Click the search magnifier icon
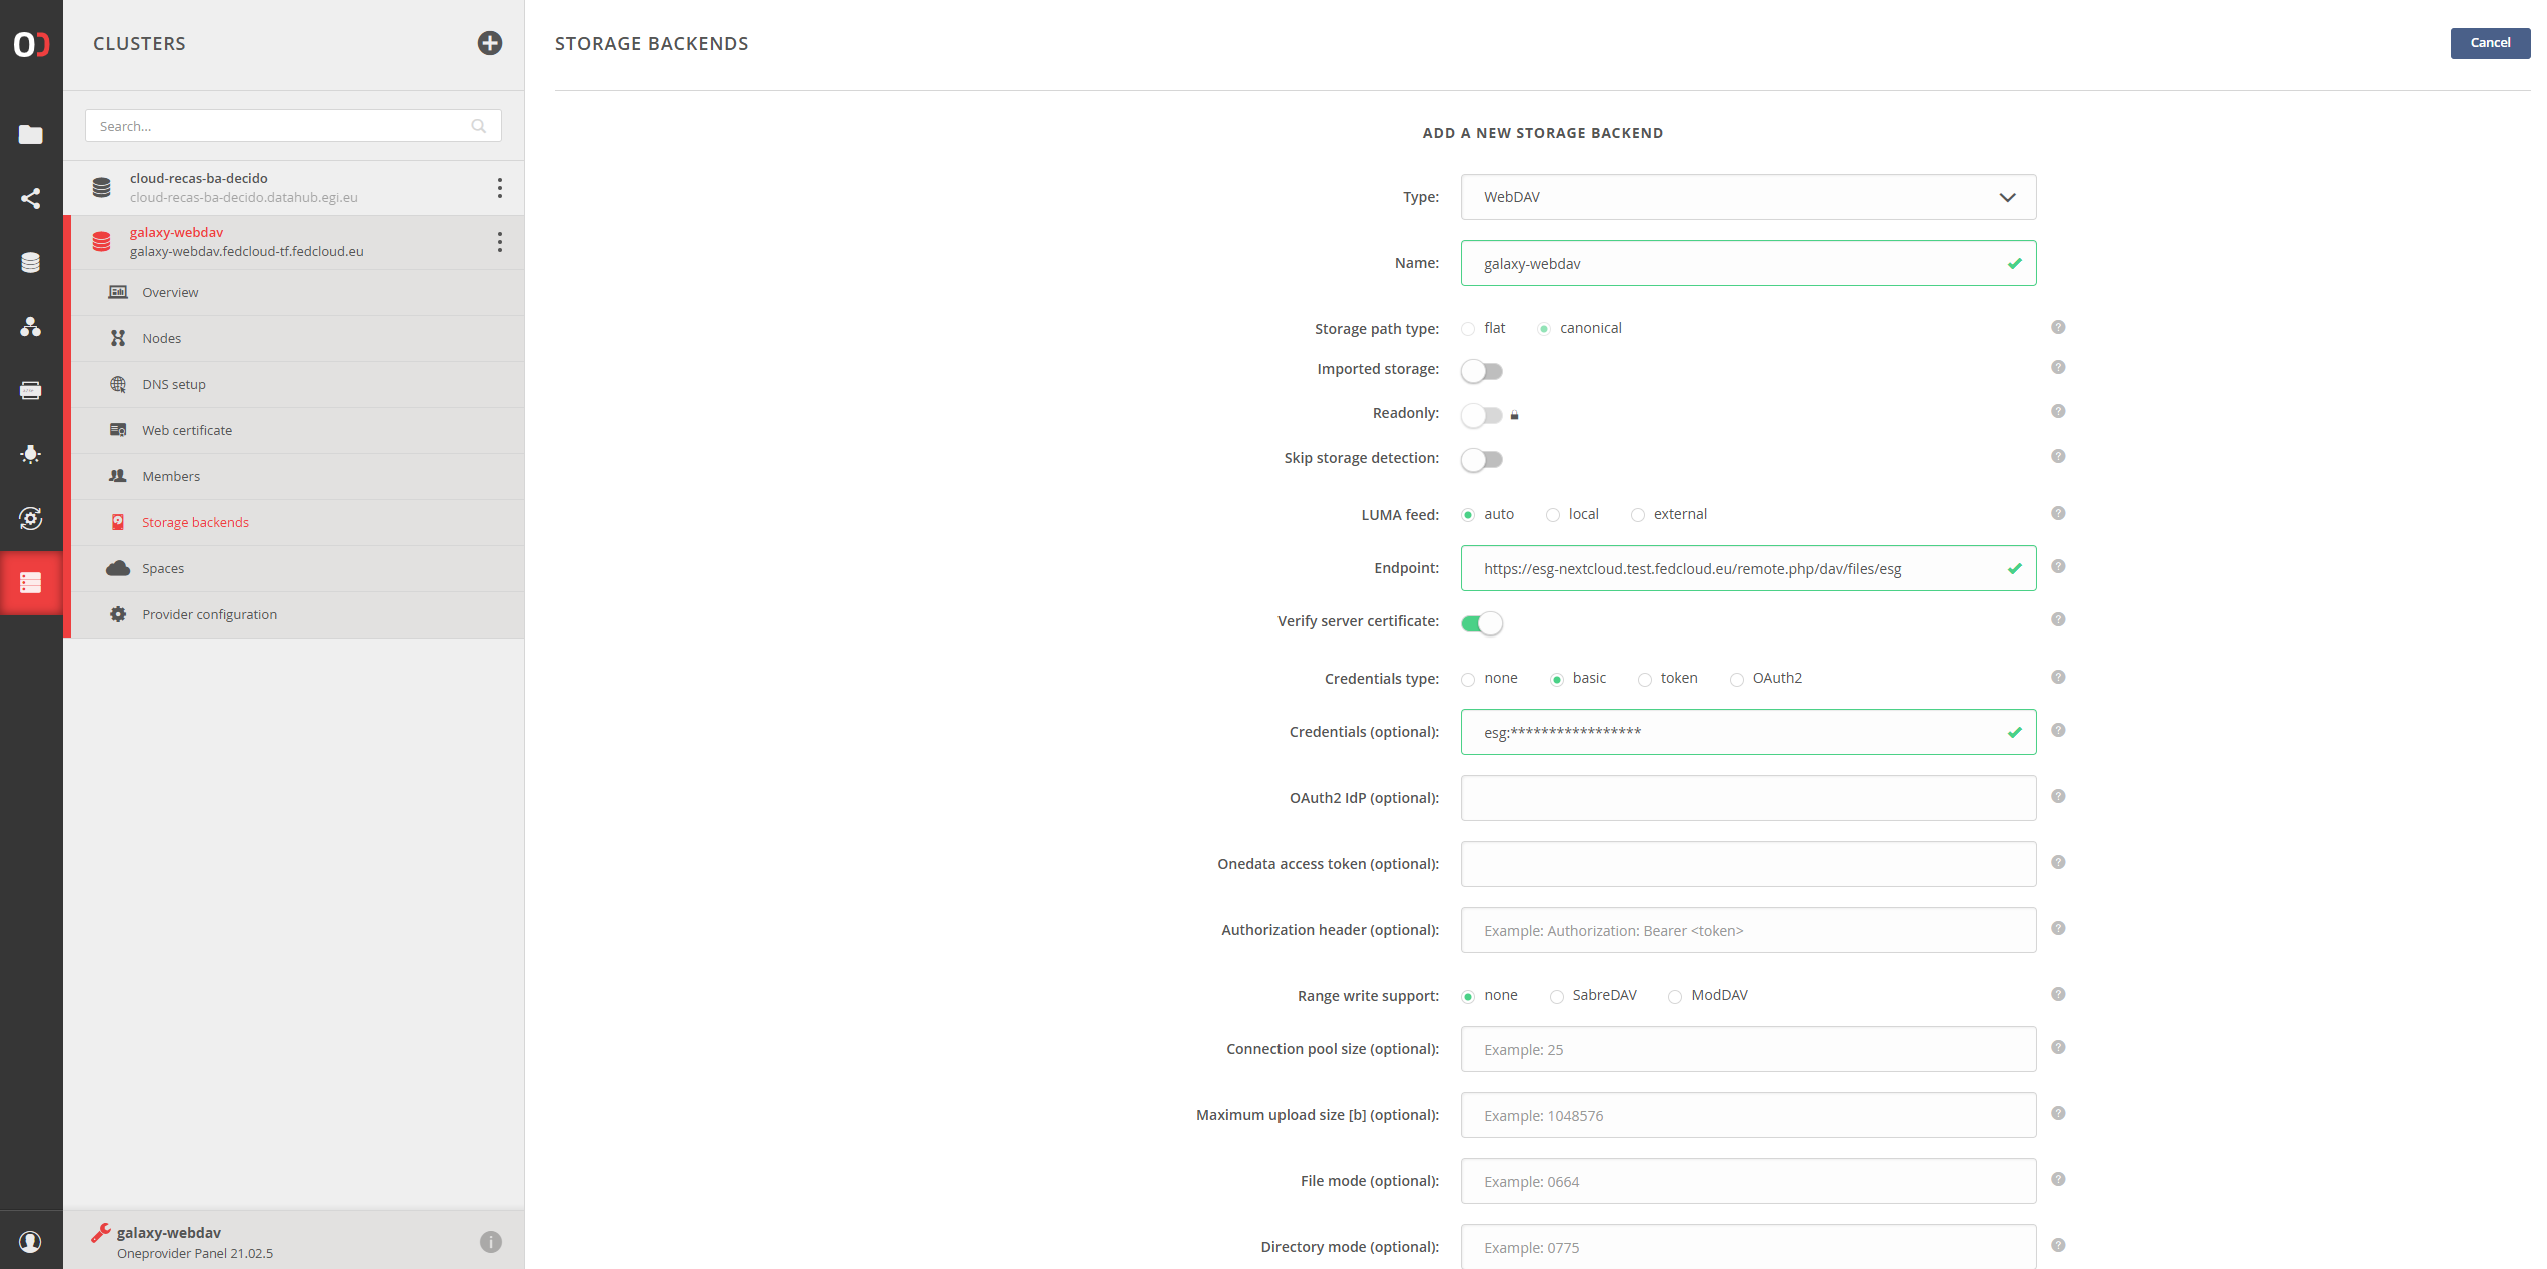 [x=478, y=126]
